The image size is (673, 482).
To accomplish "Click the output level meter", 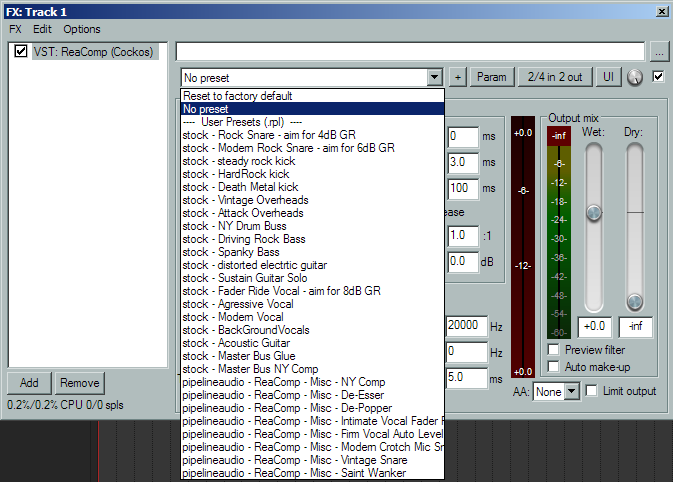I will click(559, 232).
